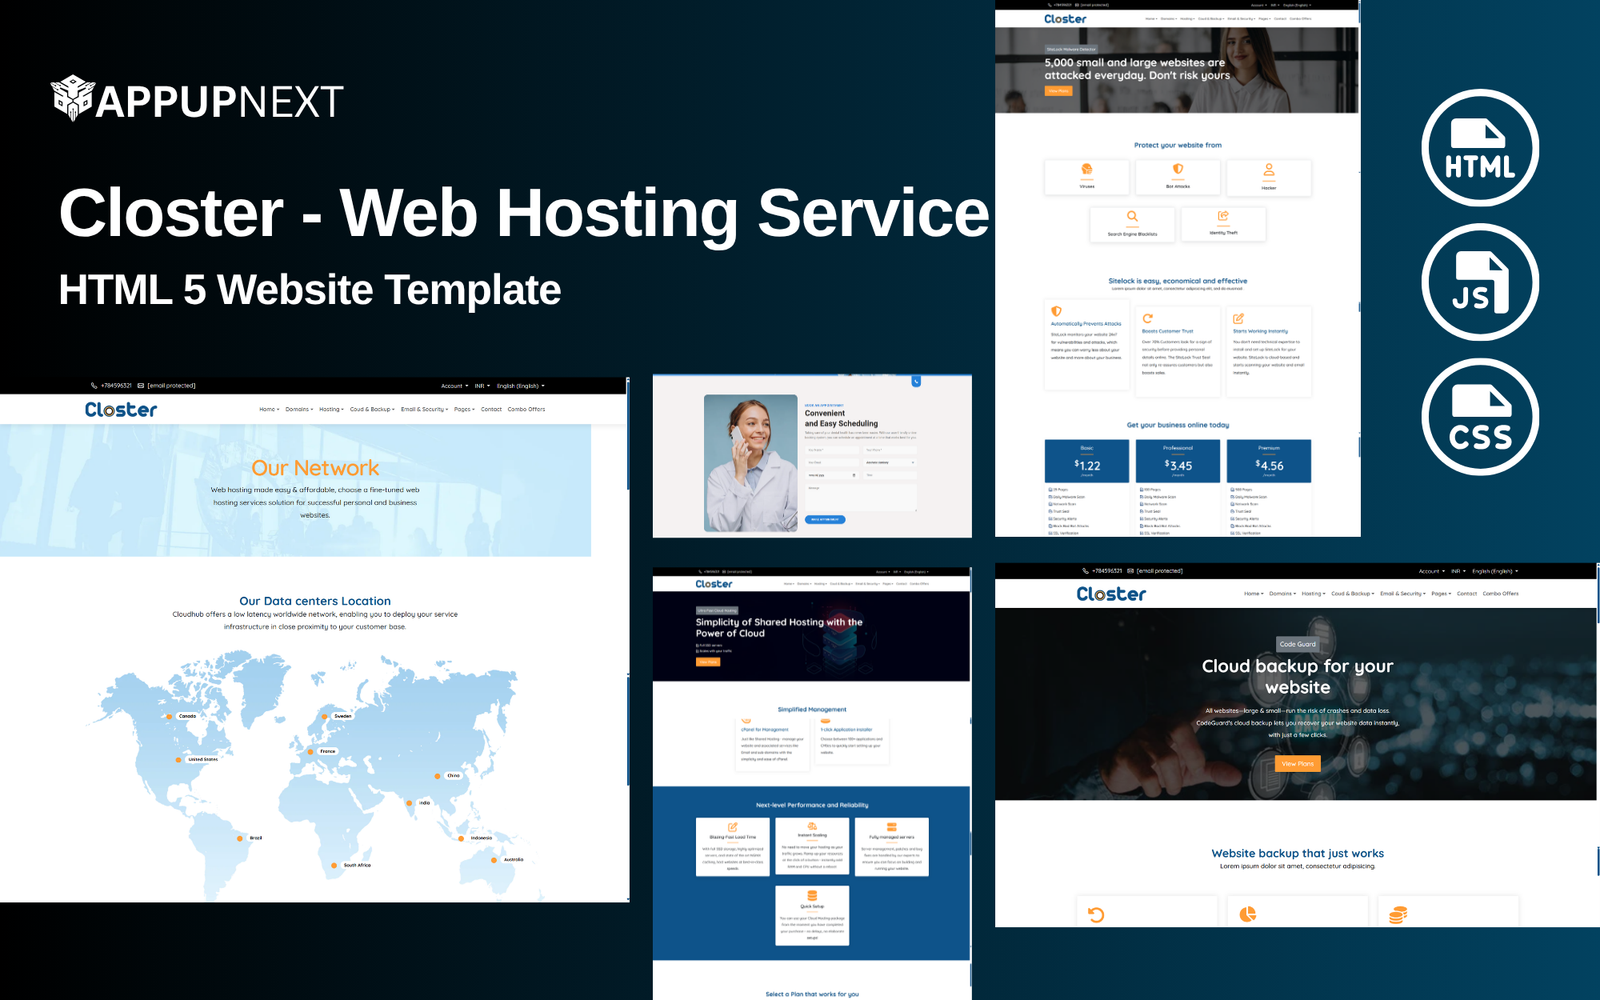
Task: Open Combo Offers in Cloud backup page navbar
Action: pyautogui.click(x=1500, y=594)
